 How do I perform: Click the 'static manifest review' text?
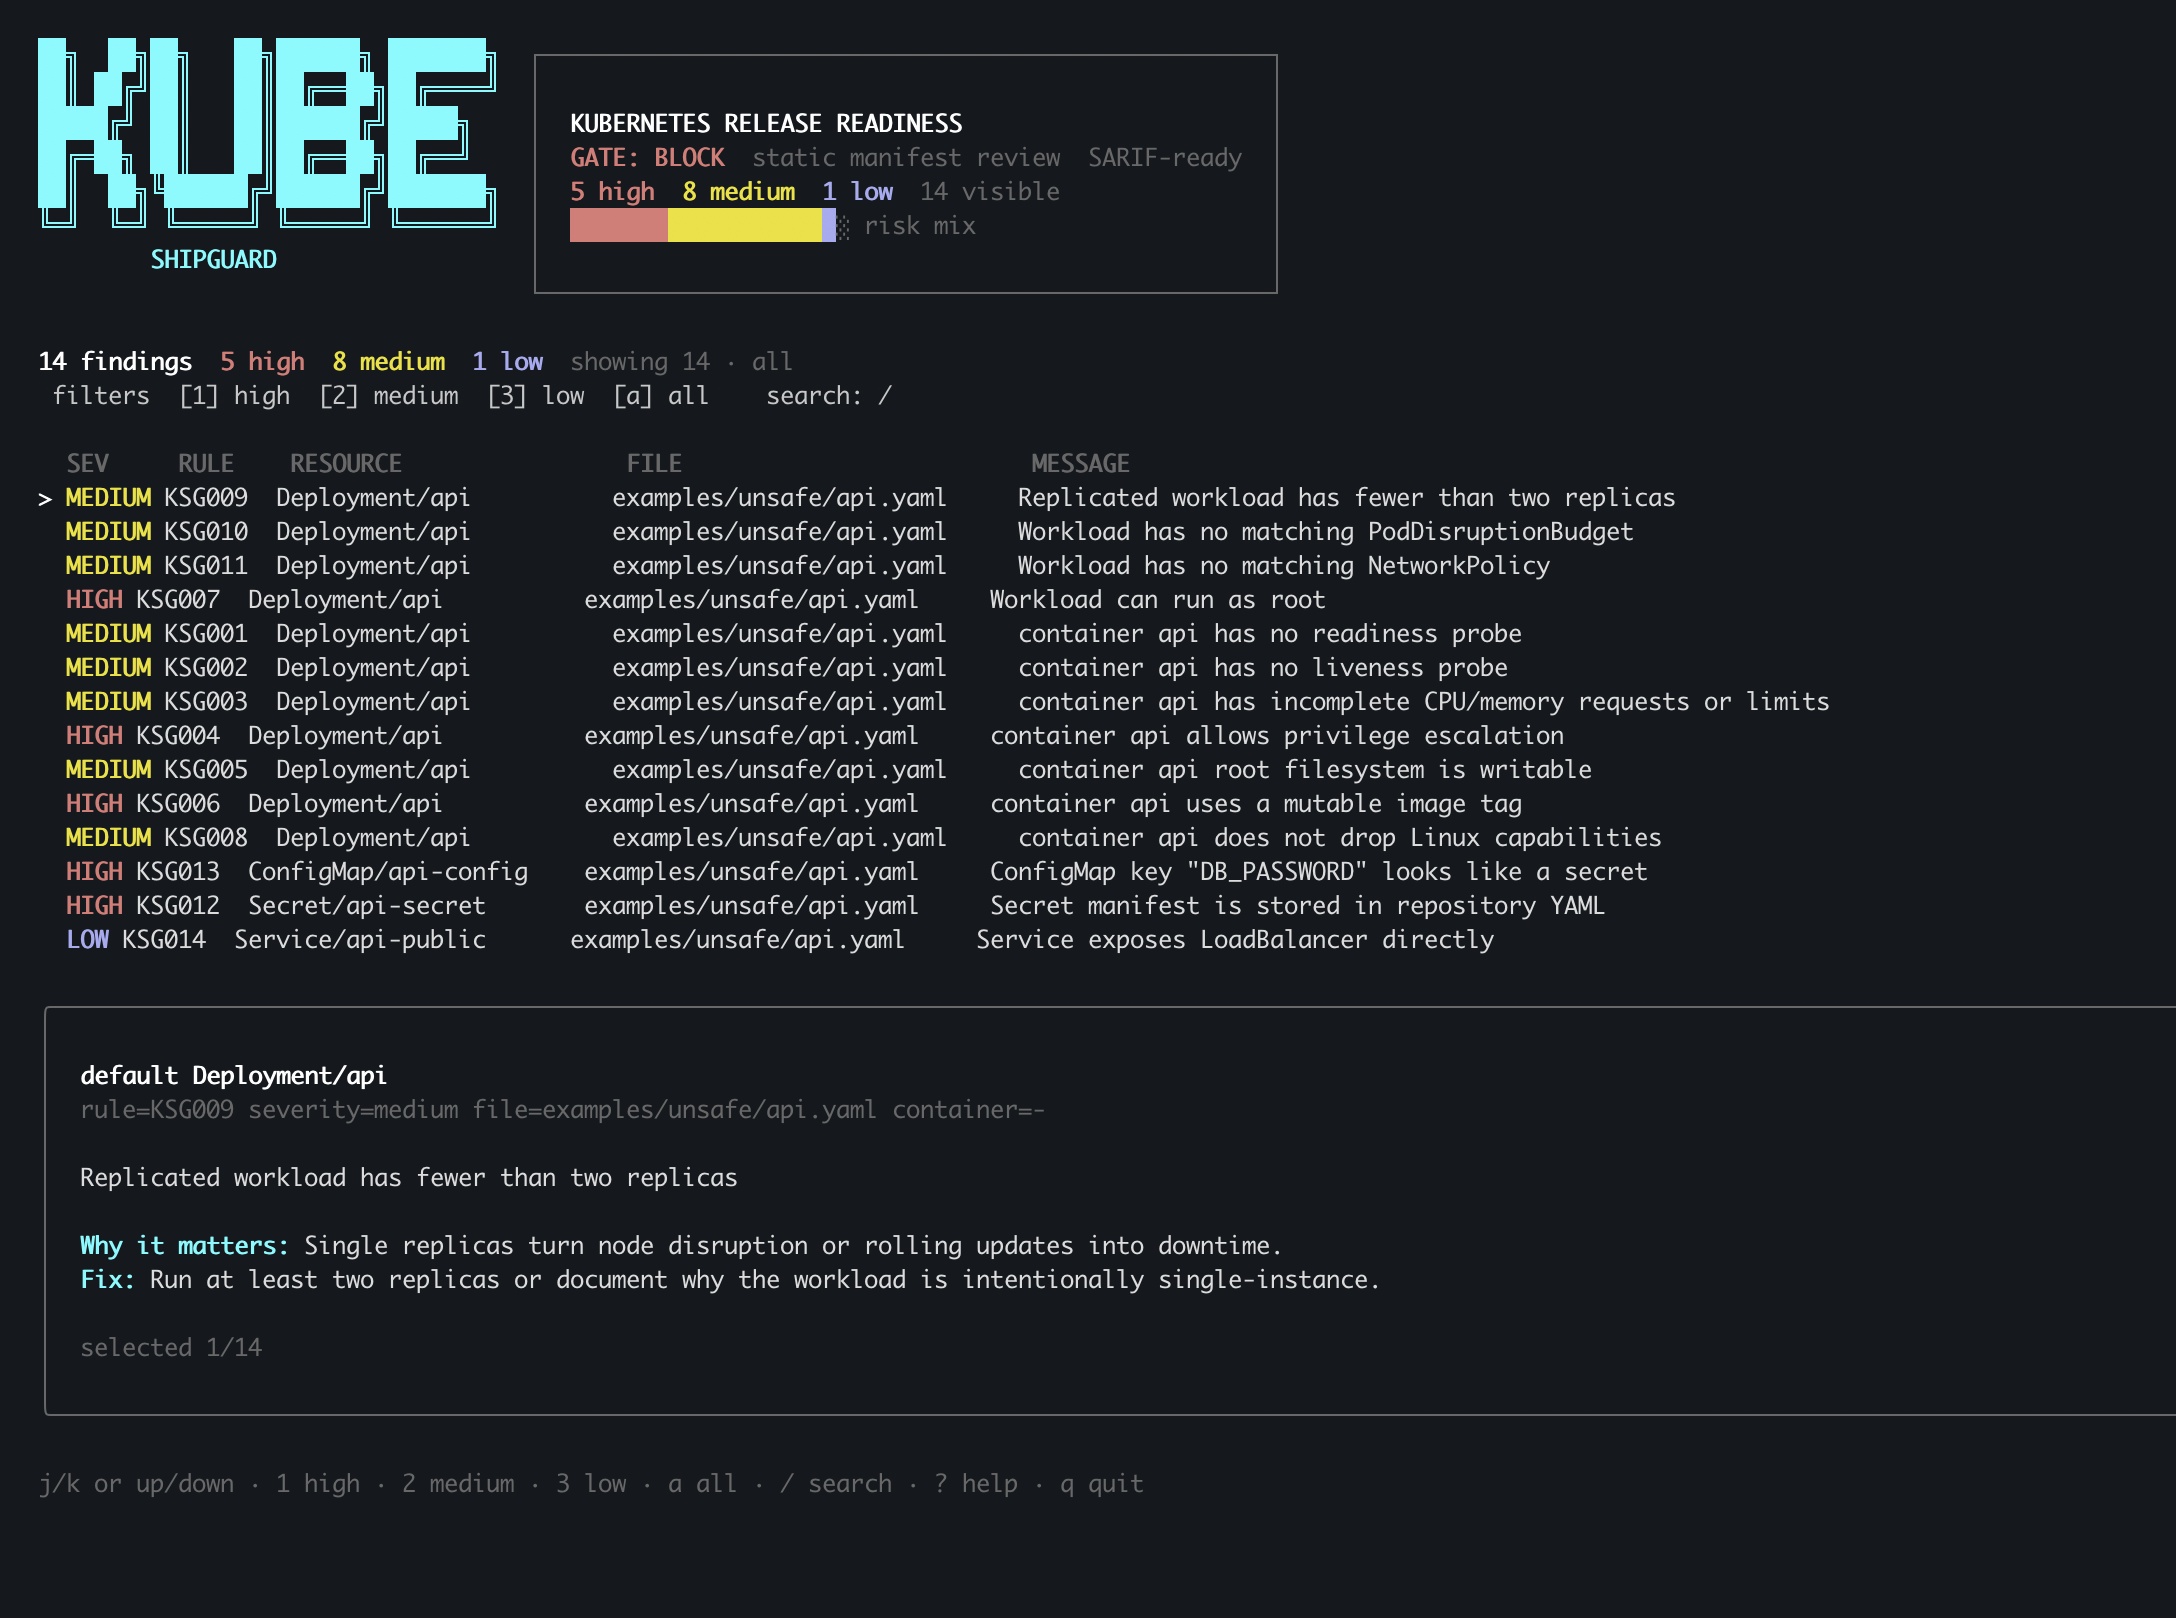906,158
